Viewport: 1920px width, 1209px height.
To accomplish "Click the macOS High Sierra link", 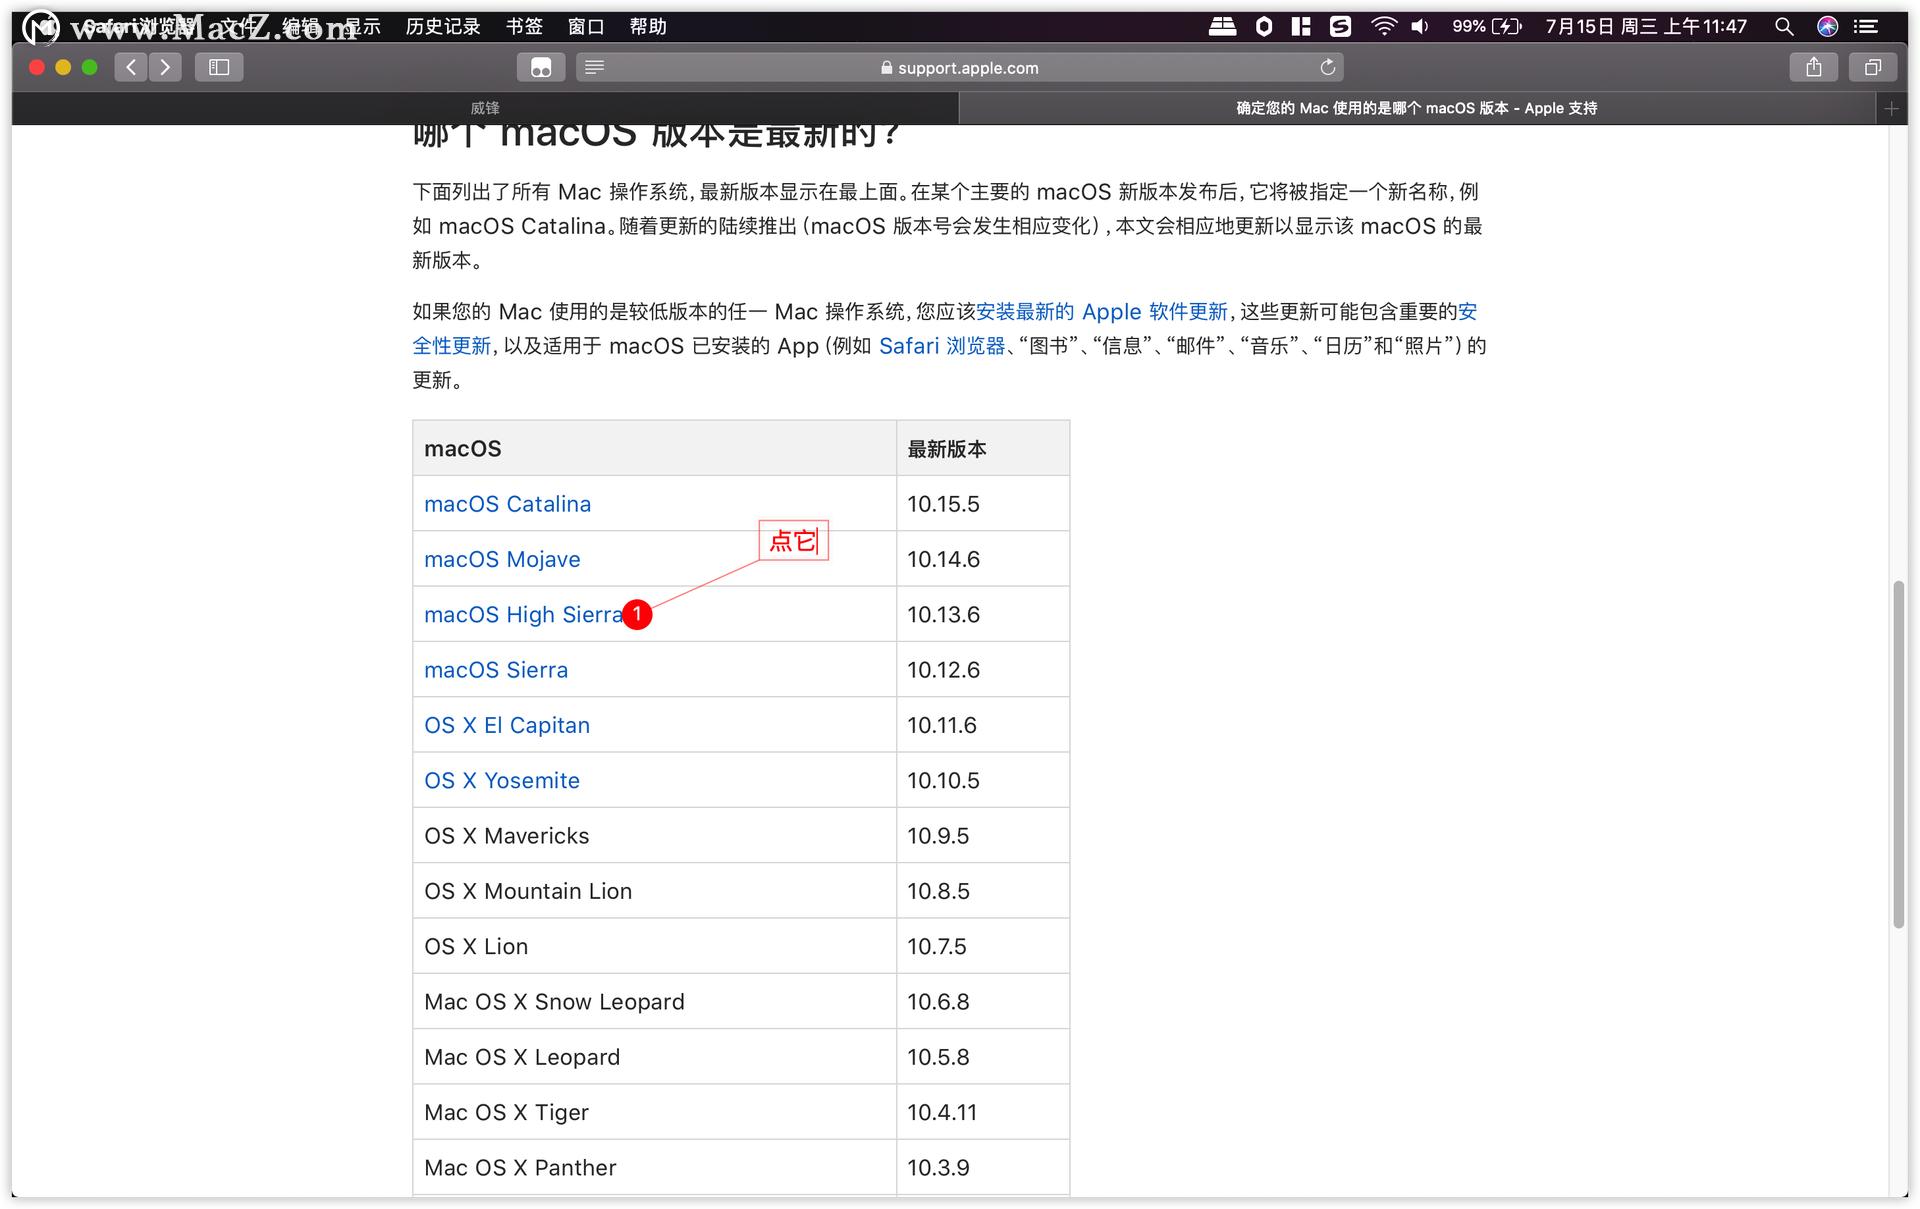I will 522,614.
